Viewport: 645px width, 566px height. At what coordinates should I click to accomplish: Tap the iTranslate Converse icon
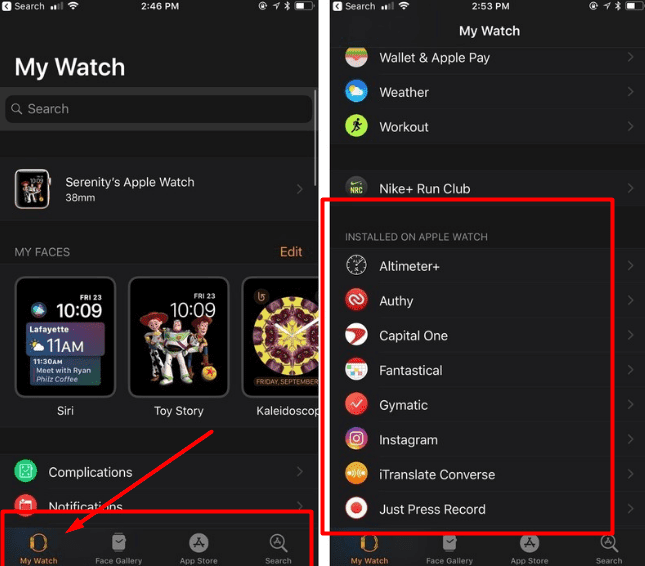point(356,473)
